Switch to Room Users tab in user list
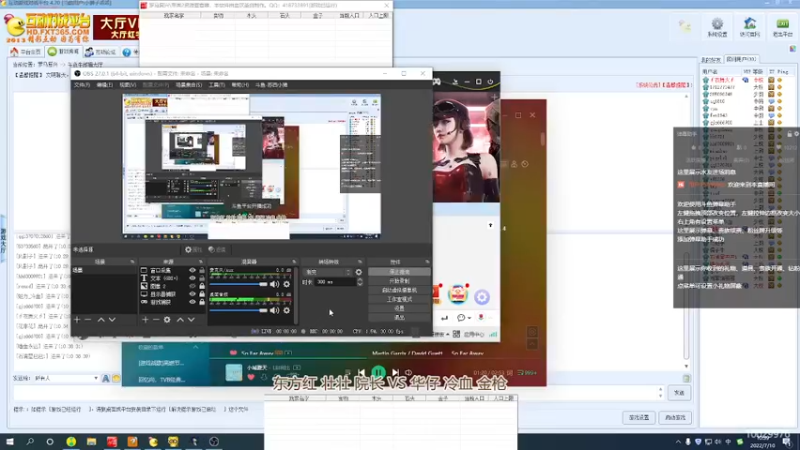Image resolution: width=800 pixels, height=450 pixels. 741,59
